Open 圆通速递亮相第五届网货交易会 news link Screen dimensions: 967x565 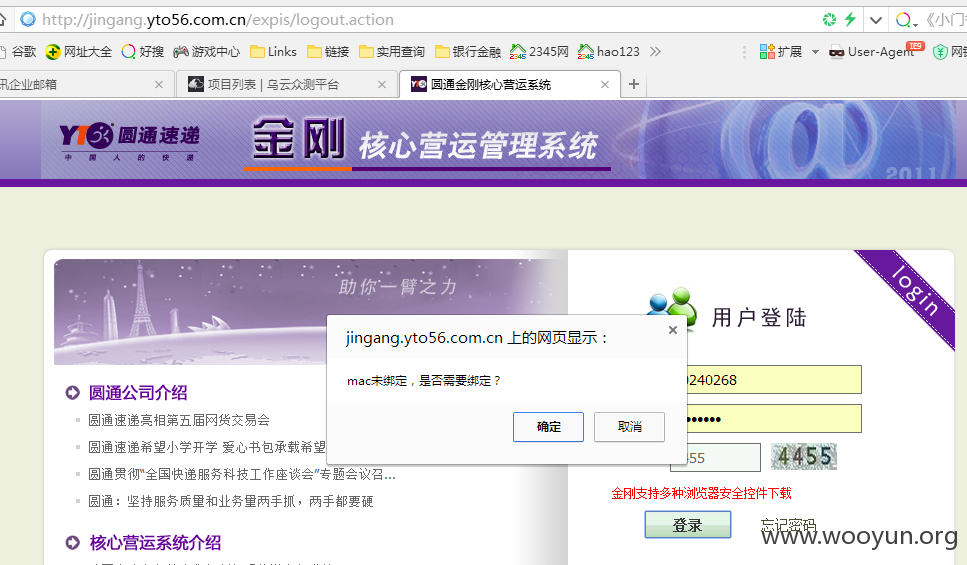[x=179, y=421]
